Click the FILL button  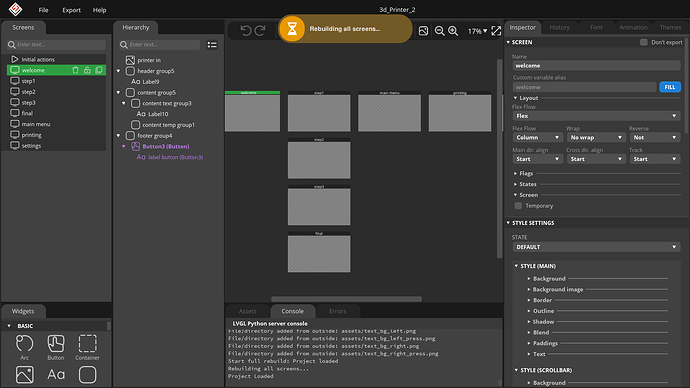point(670,87)
